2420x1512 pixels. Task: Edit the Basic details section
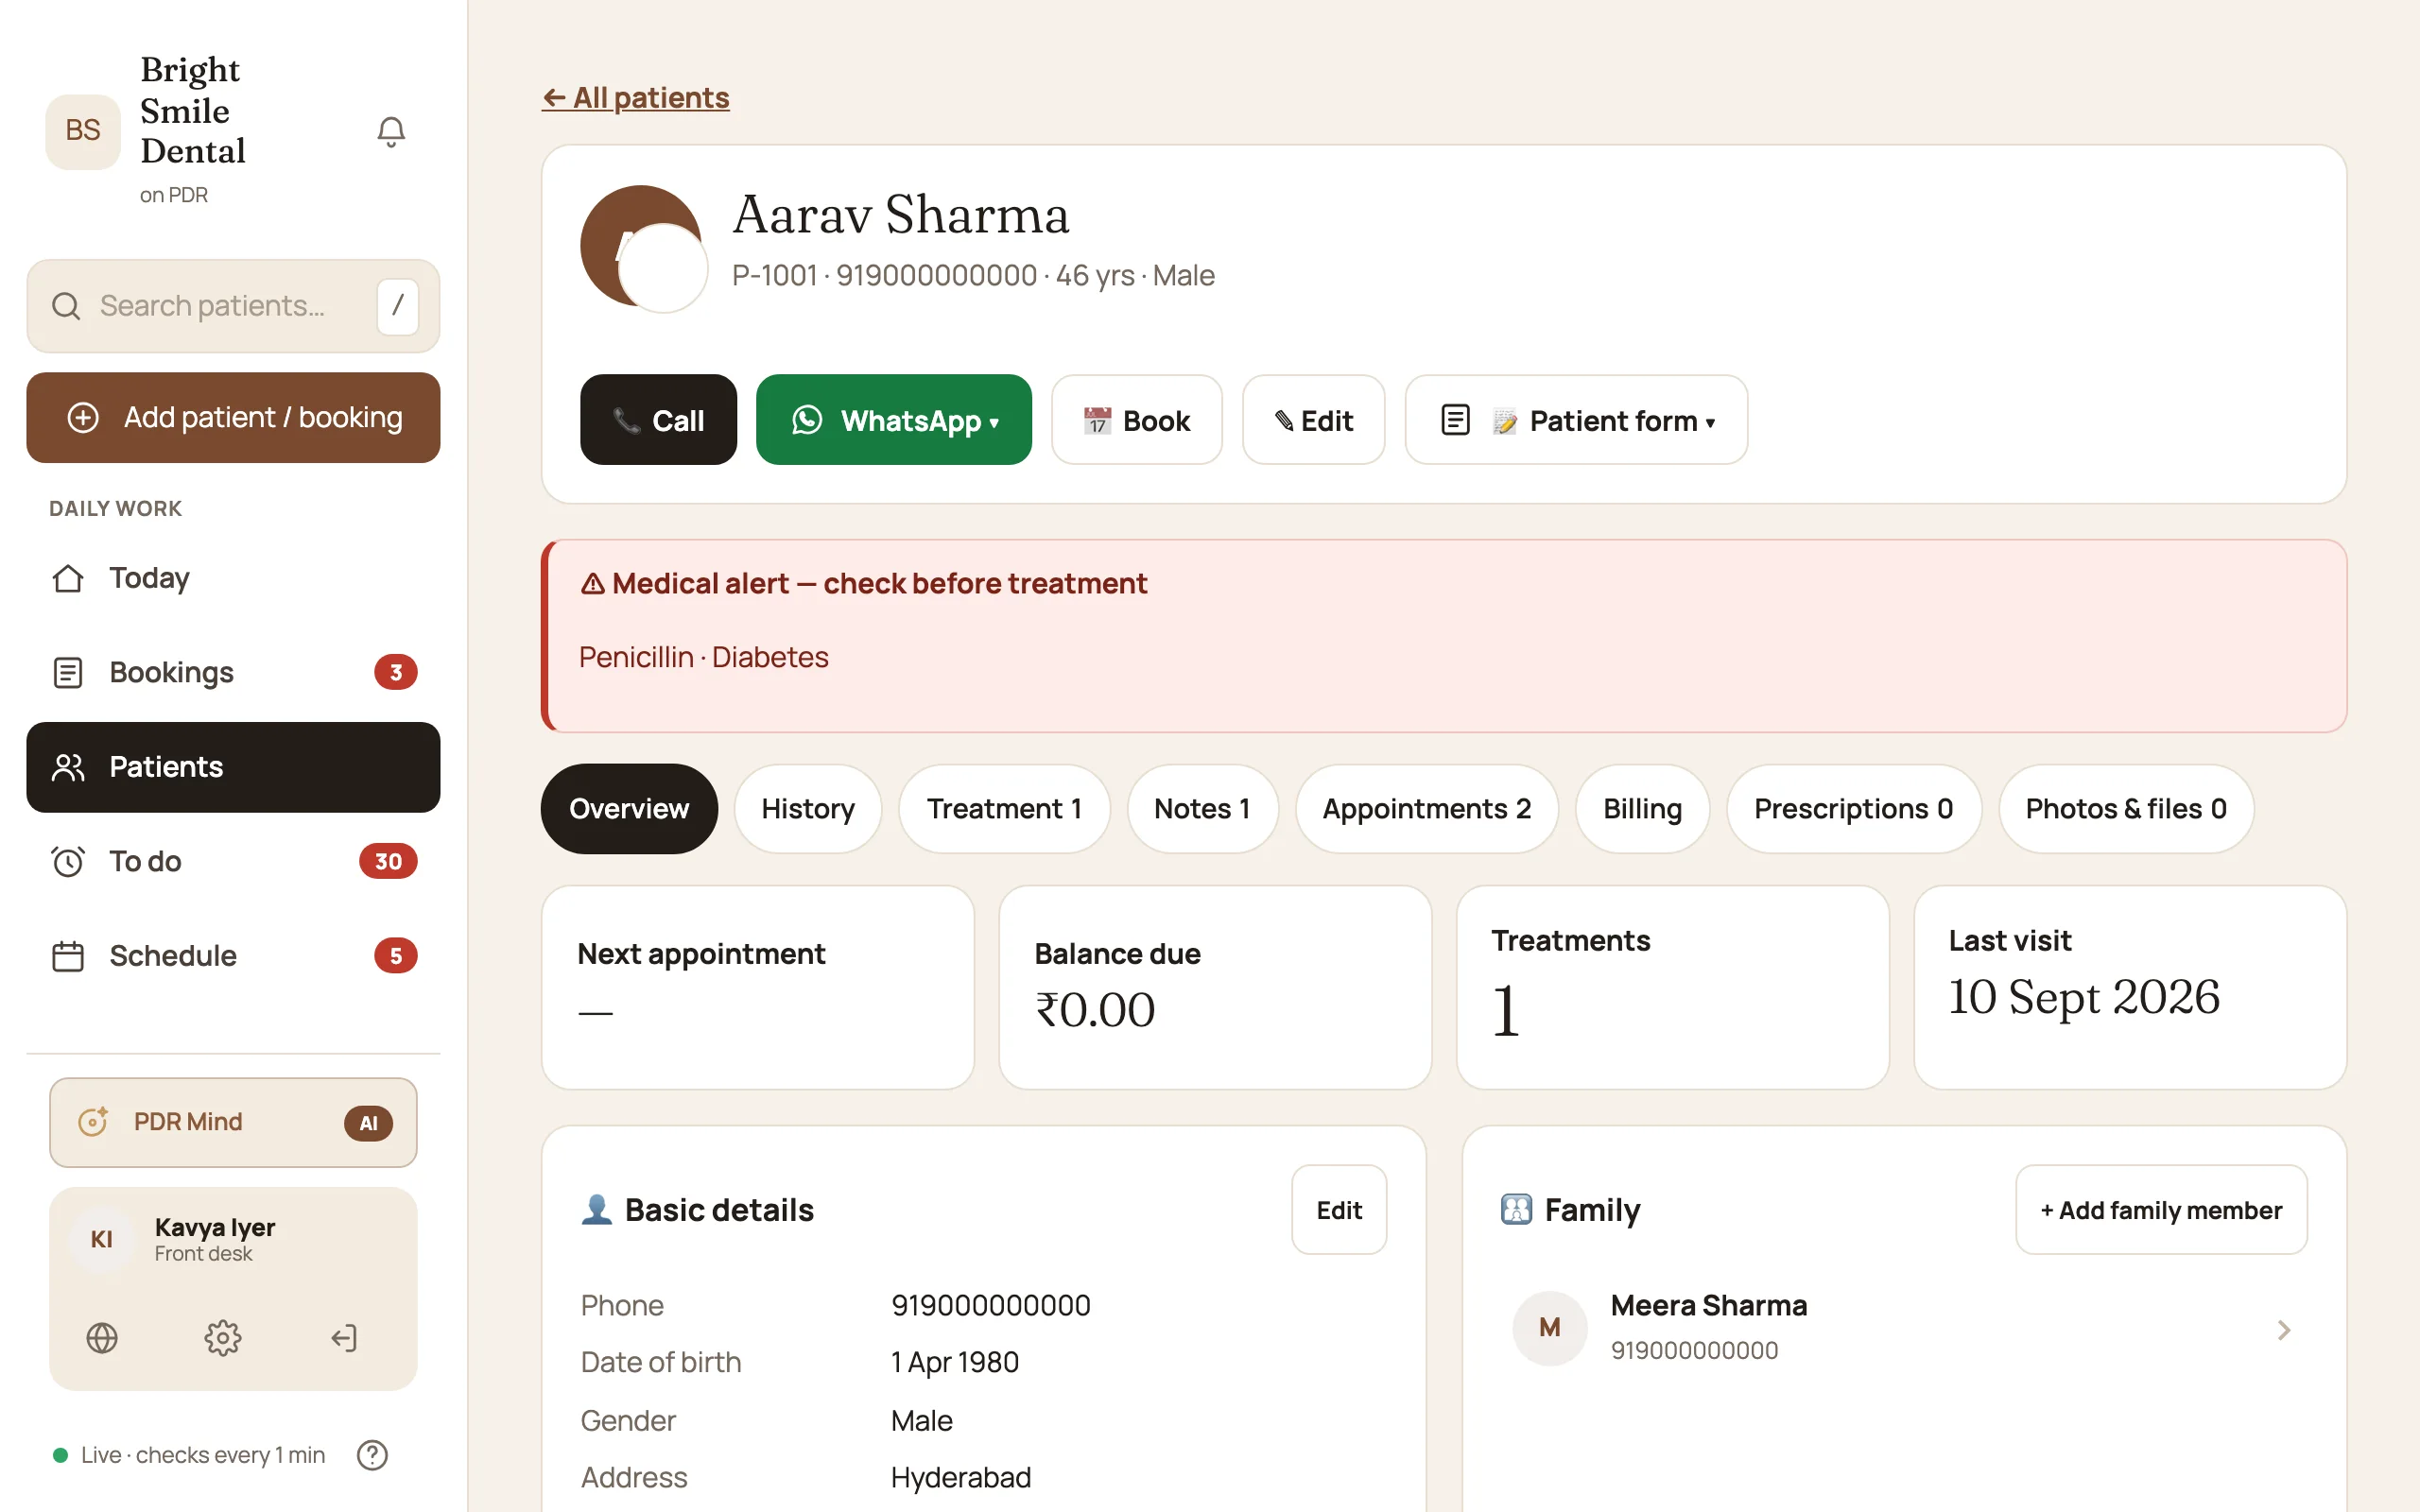click(x=1339, y=1210)
